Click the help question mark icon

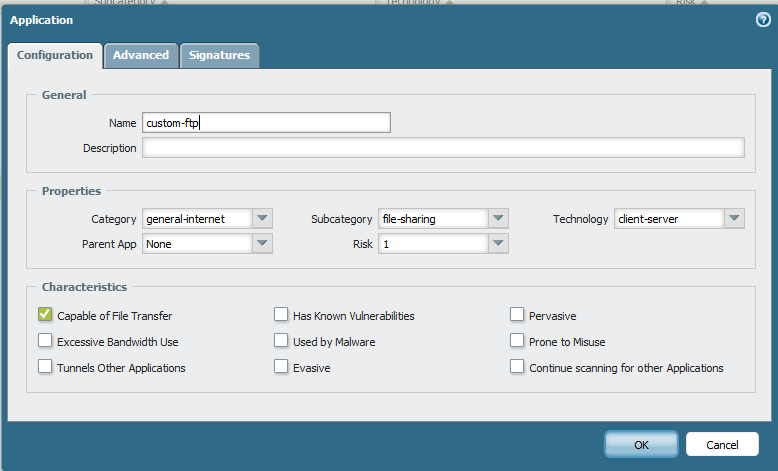point(763,19)
